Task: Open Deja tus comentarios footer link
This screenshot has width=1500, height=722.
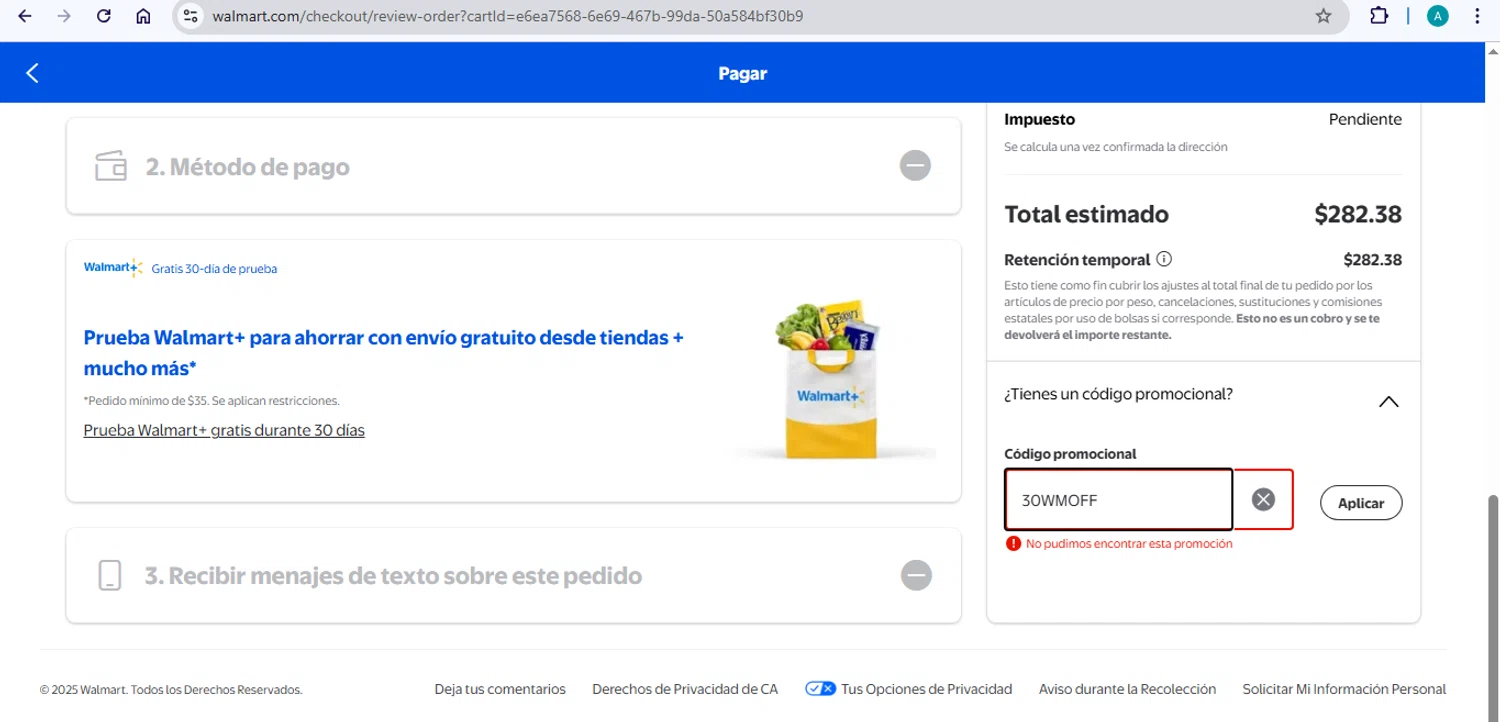Action: pyautogui.click(x=500, y=689)
